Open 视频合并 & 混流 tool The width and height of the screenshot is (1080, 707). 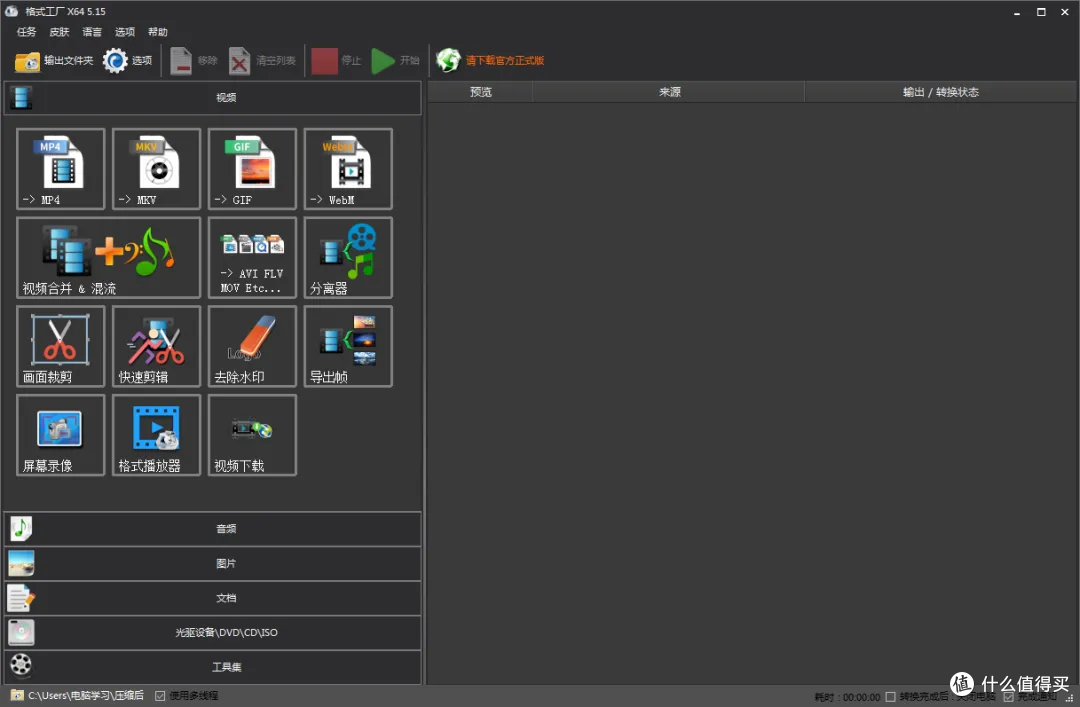[109, 258]
